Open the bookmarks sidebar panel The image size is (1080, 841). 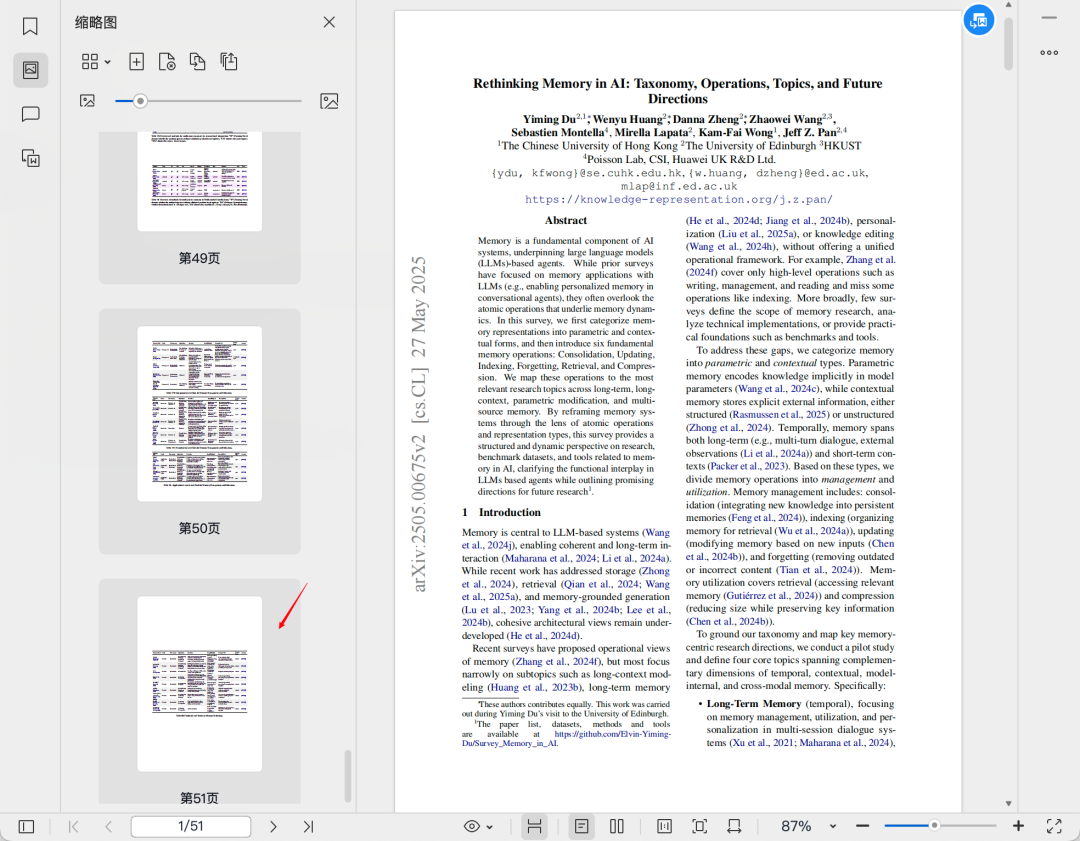tap(30, 27)
